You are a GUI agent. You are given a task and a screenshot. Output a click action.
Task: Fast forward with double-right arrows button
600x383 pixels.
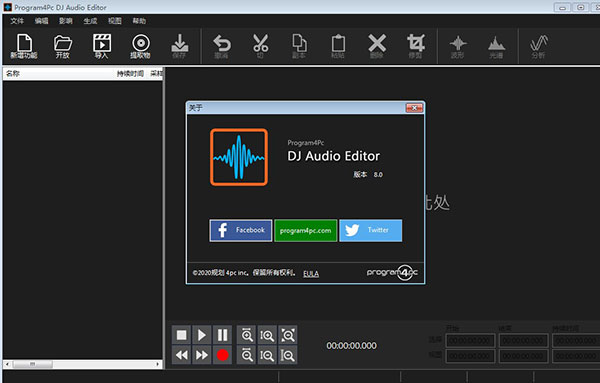click(202, 355)
